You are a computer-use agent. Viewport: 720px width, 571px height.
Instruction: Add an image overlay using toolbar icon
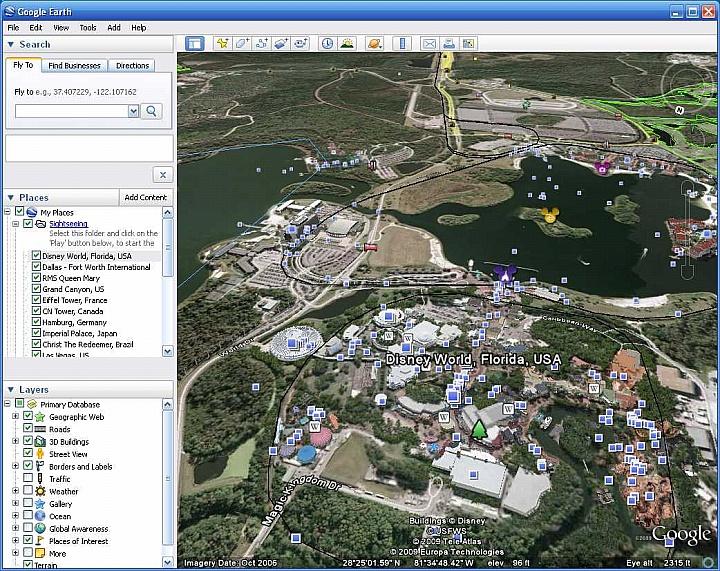[281, 44]
